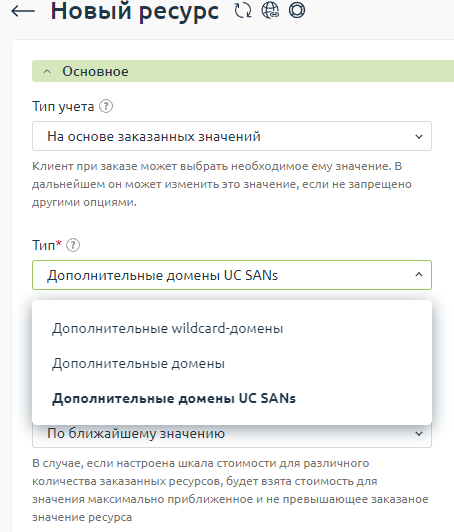Click the Тип field showing Дополнительные домены UC SANs

click(232, 275)
